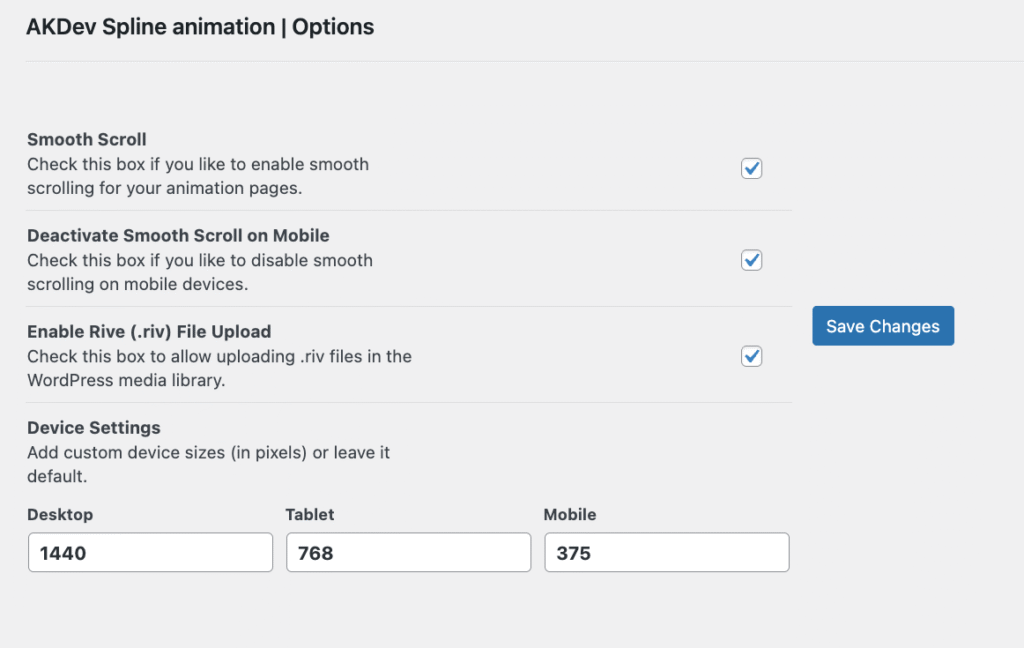
Task: Click the enable smooth scrolling description text
Action: point(197,175)
